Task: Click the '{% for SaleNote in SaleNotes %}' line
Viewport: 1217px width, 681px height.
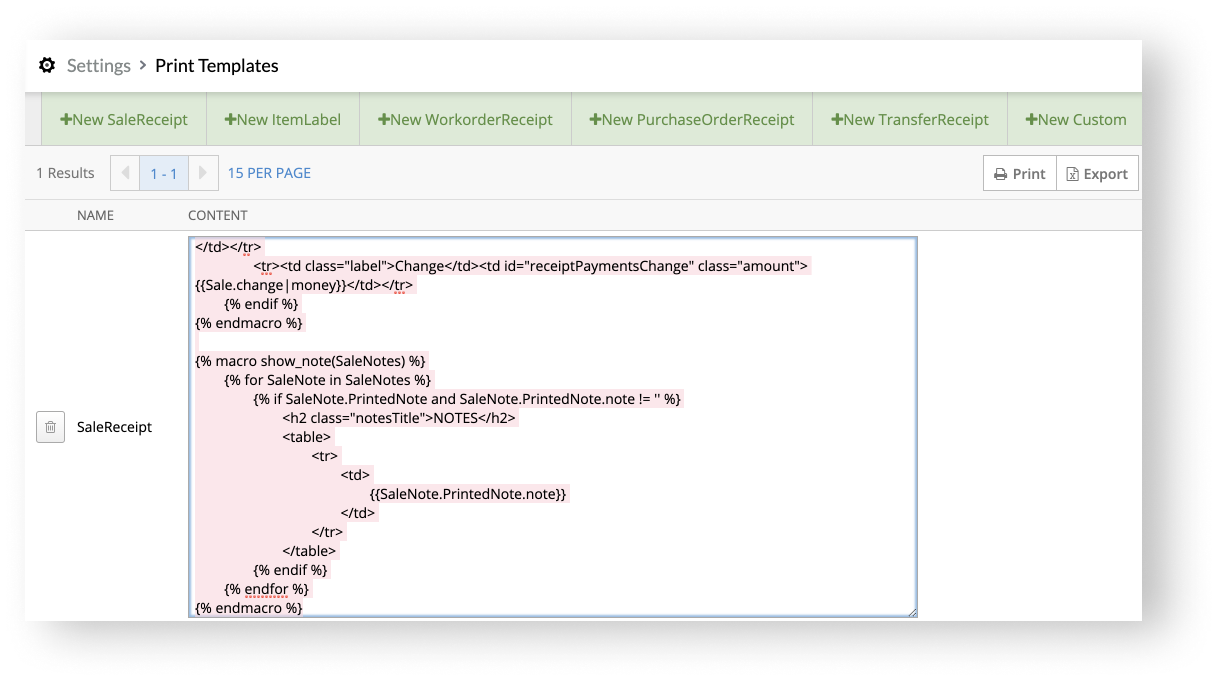Action: tap(328, 380)
